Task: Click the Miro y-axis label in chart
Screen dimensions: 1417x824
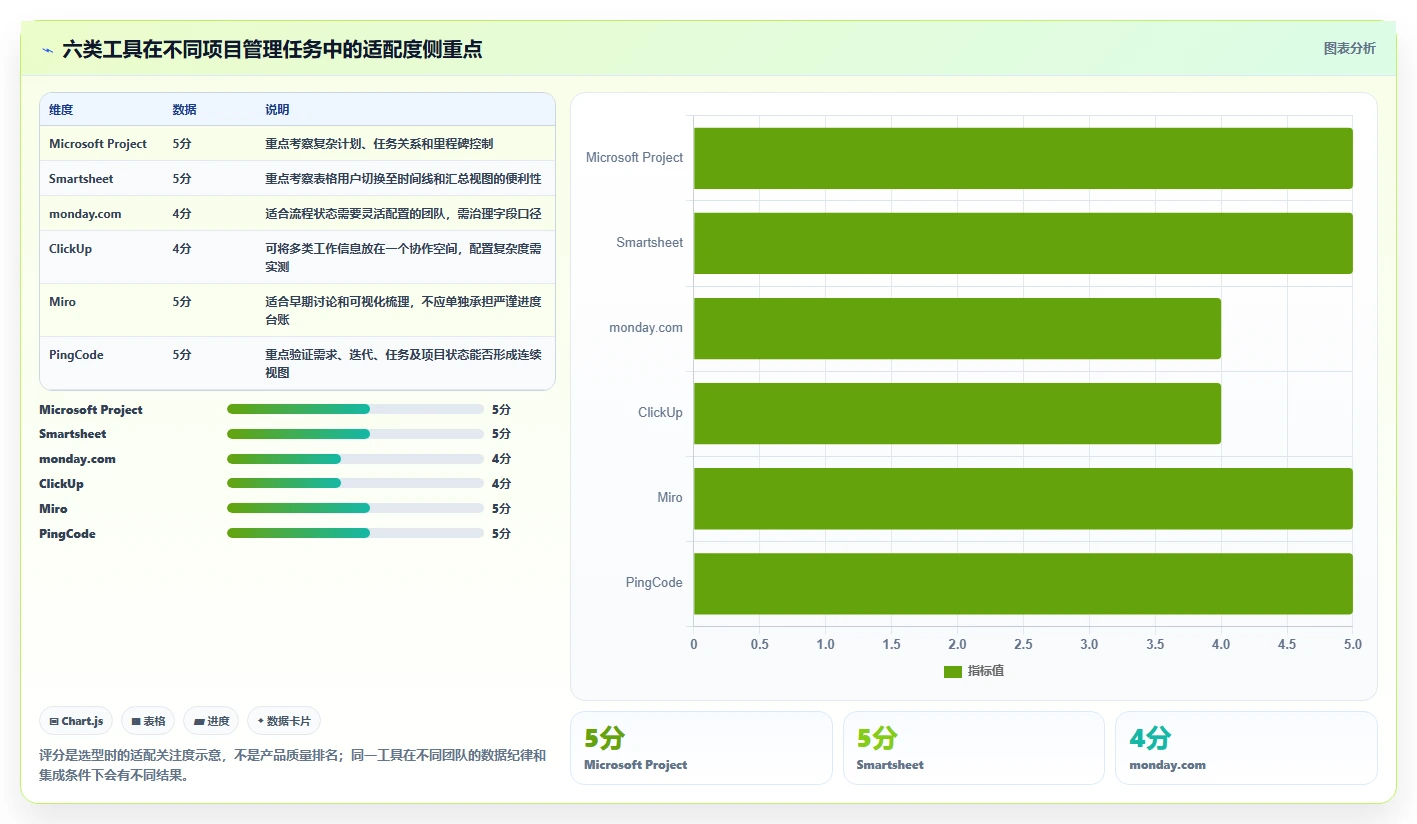Action: click(x=670, y=498)
